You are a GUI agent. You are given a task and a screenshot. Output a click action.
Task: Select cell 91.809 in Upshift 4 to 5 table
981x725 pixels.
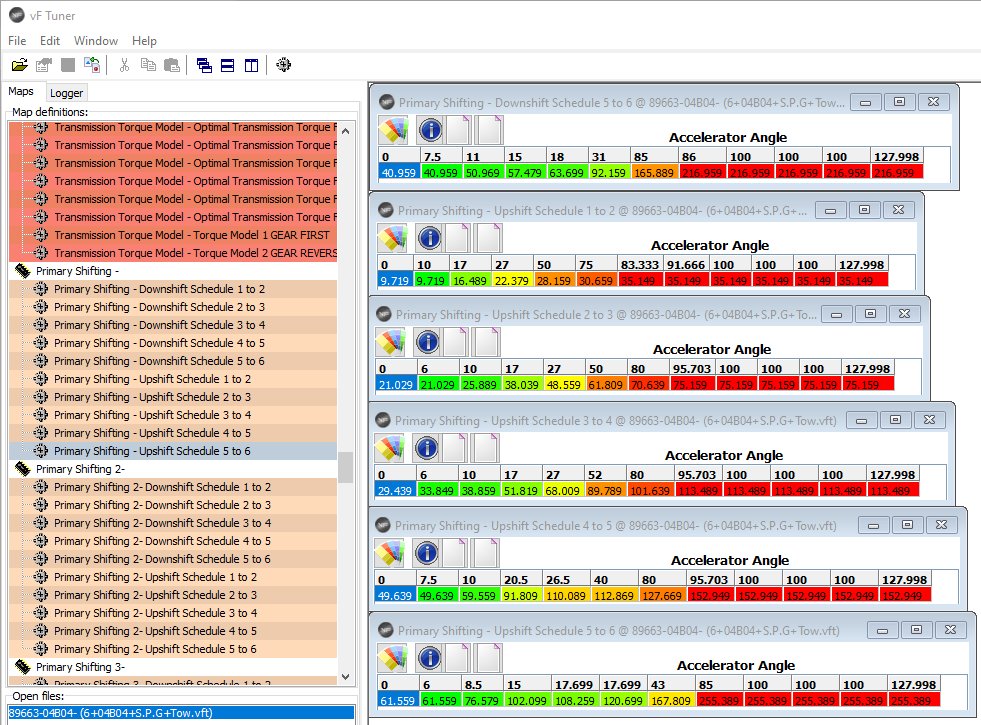click(521, 596)
